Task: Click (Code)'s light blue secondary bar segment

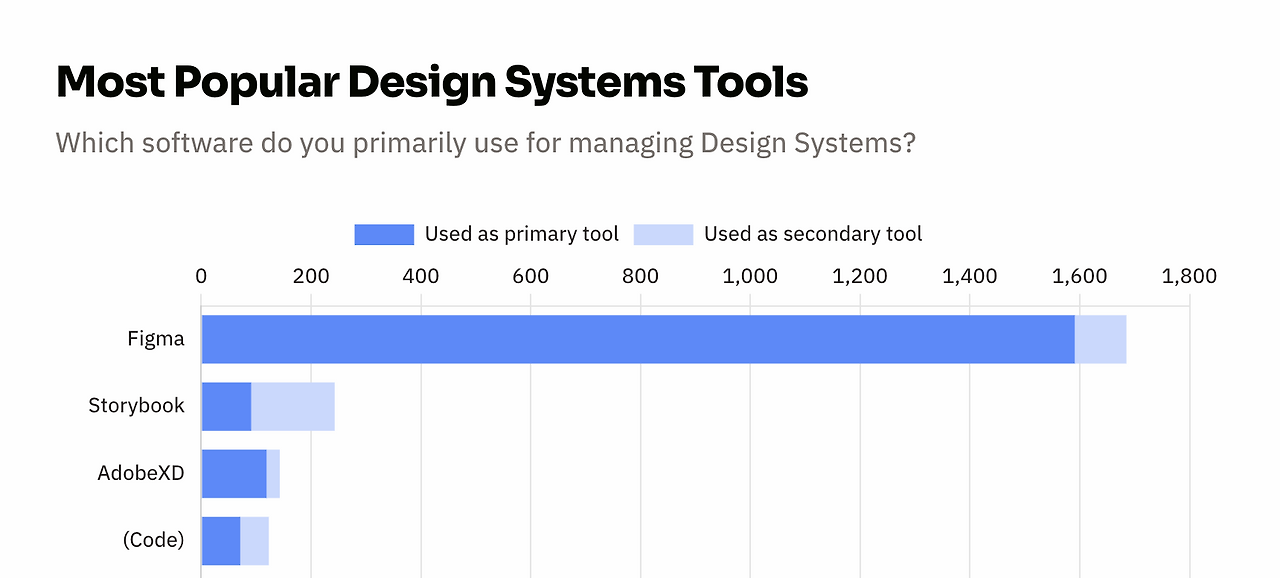Action: 255,540
